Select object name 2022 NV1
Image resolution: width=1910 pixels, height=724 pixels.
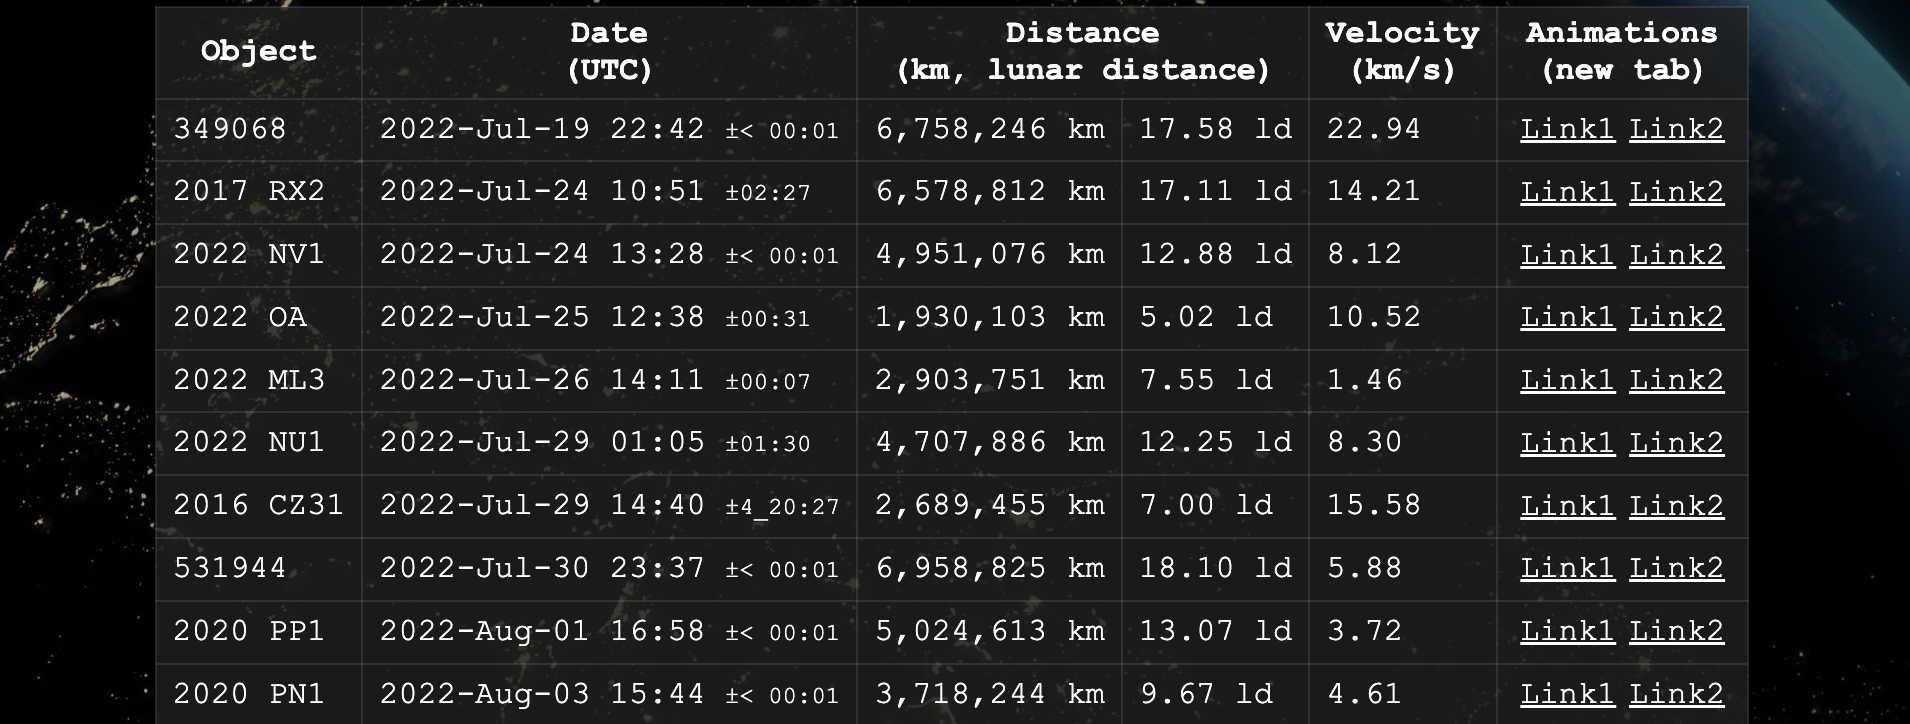[249, 254]
